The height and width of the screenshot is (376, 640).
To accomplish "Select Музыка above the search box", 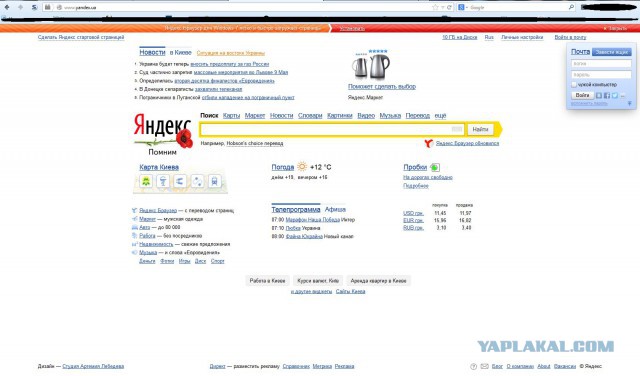I will 390,116.
